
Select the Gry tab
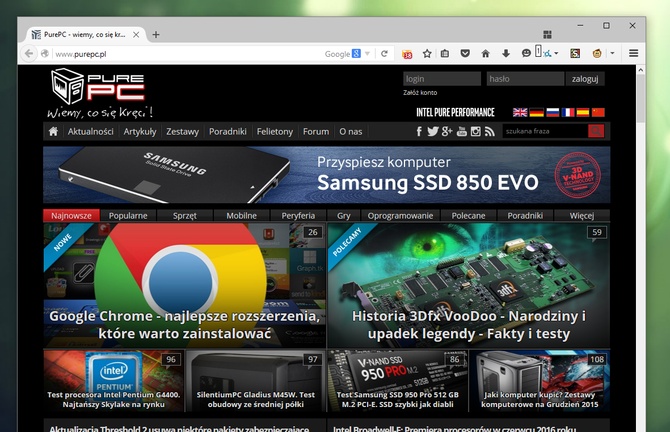[x=344, y=215]
